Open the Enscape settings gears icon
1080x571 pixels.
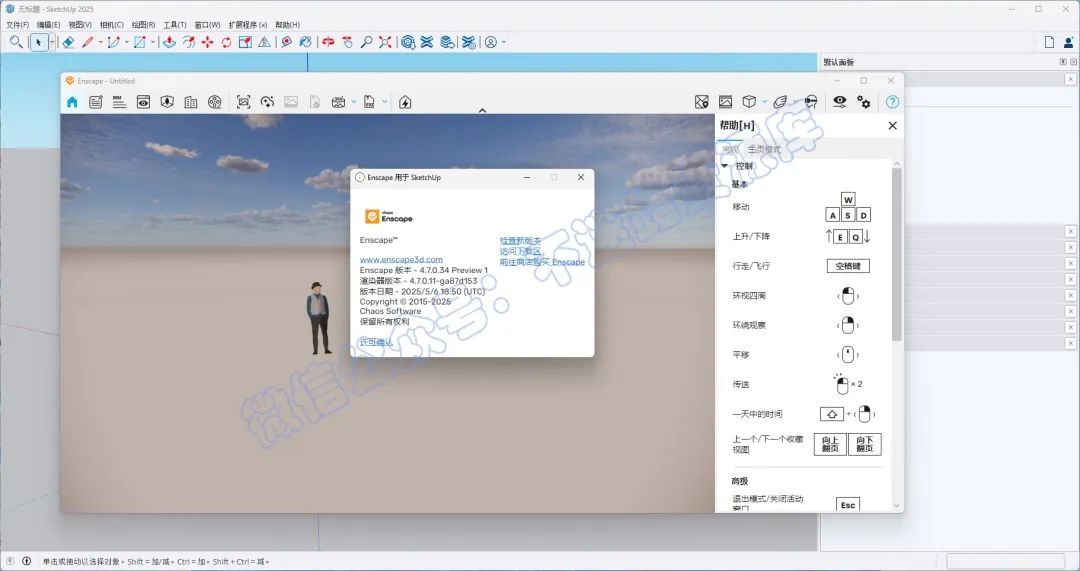pos(864,102)
